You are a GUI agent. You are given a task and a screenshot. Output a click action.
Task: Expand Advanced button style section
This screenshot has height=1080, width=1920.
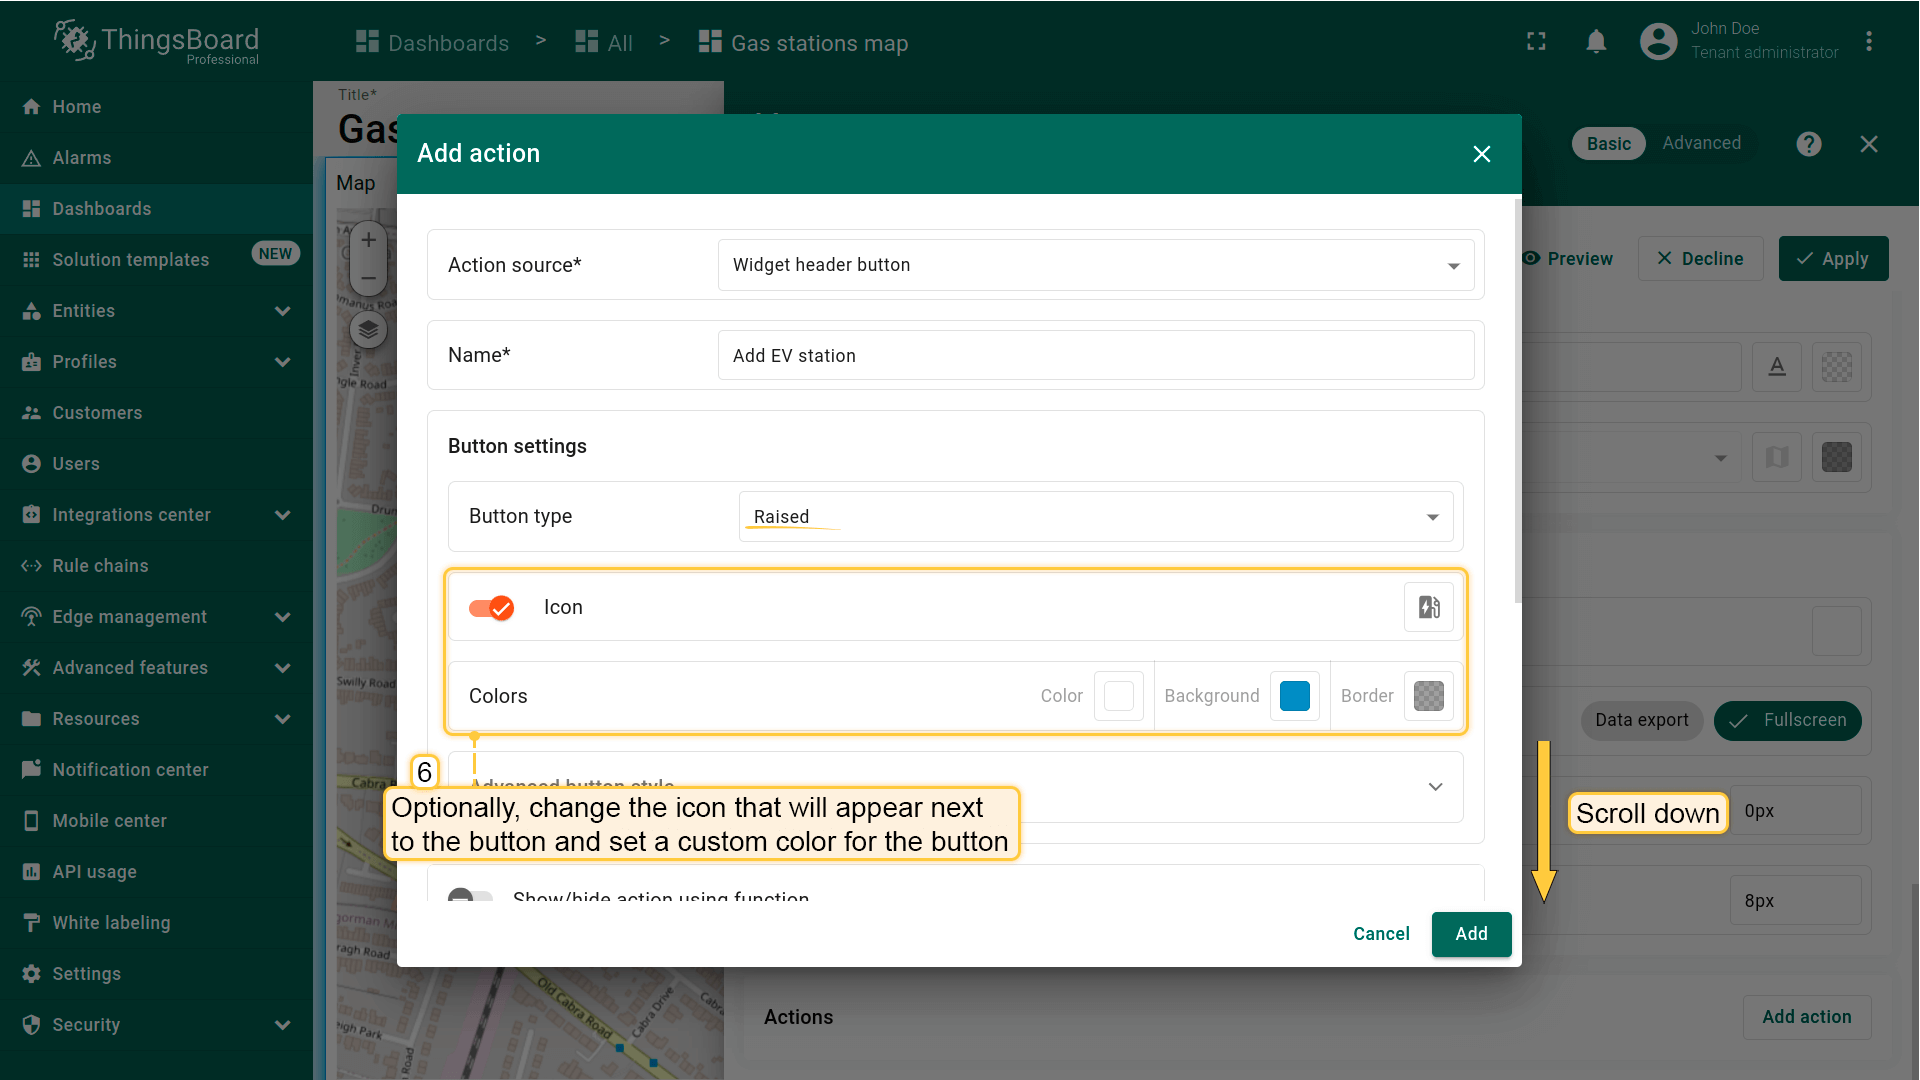[x=1435, y=787]
